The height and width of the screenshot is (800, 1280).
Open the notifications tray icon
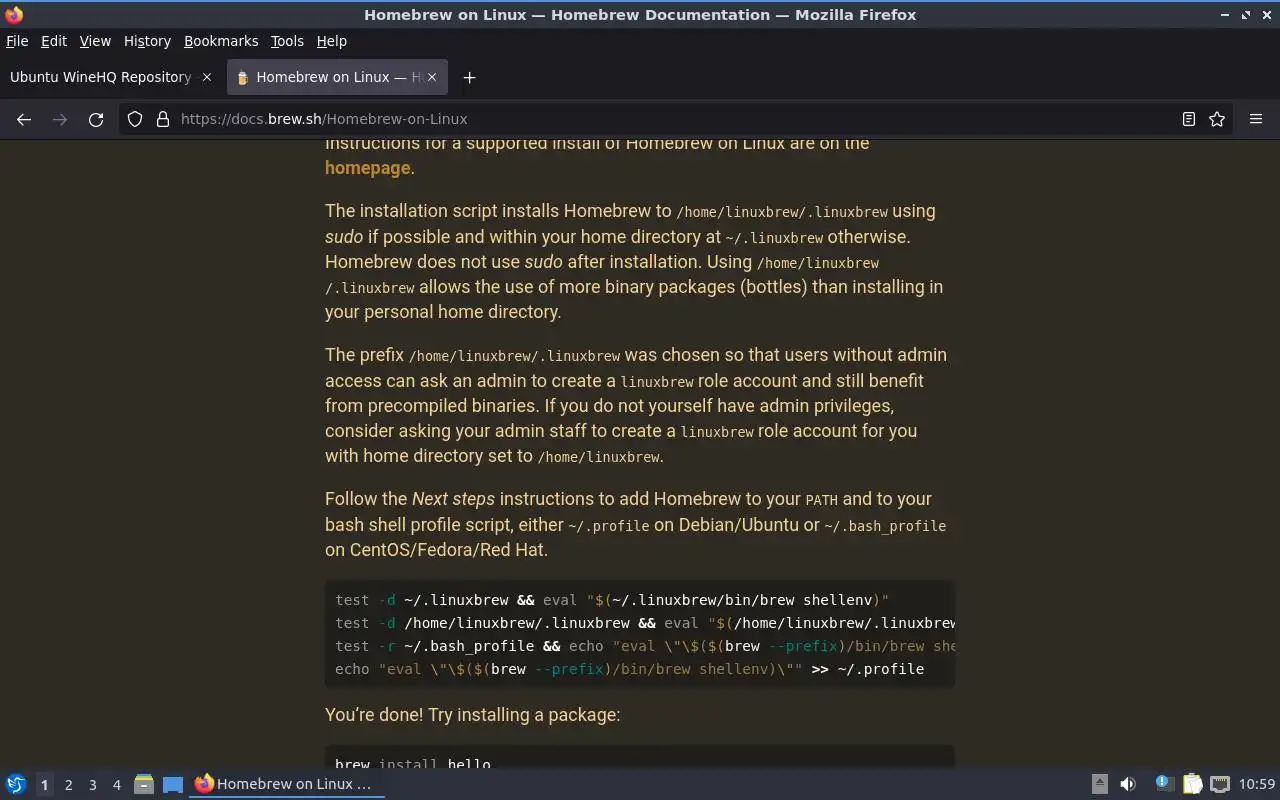1163,784
